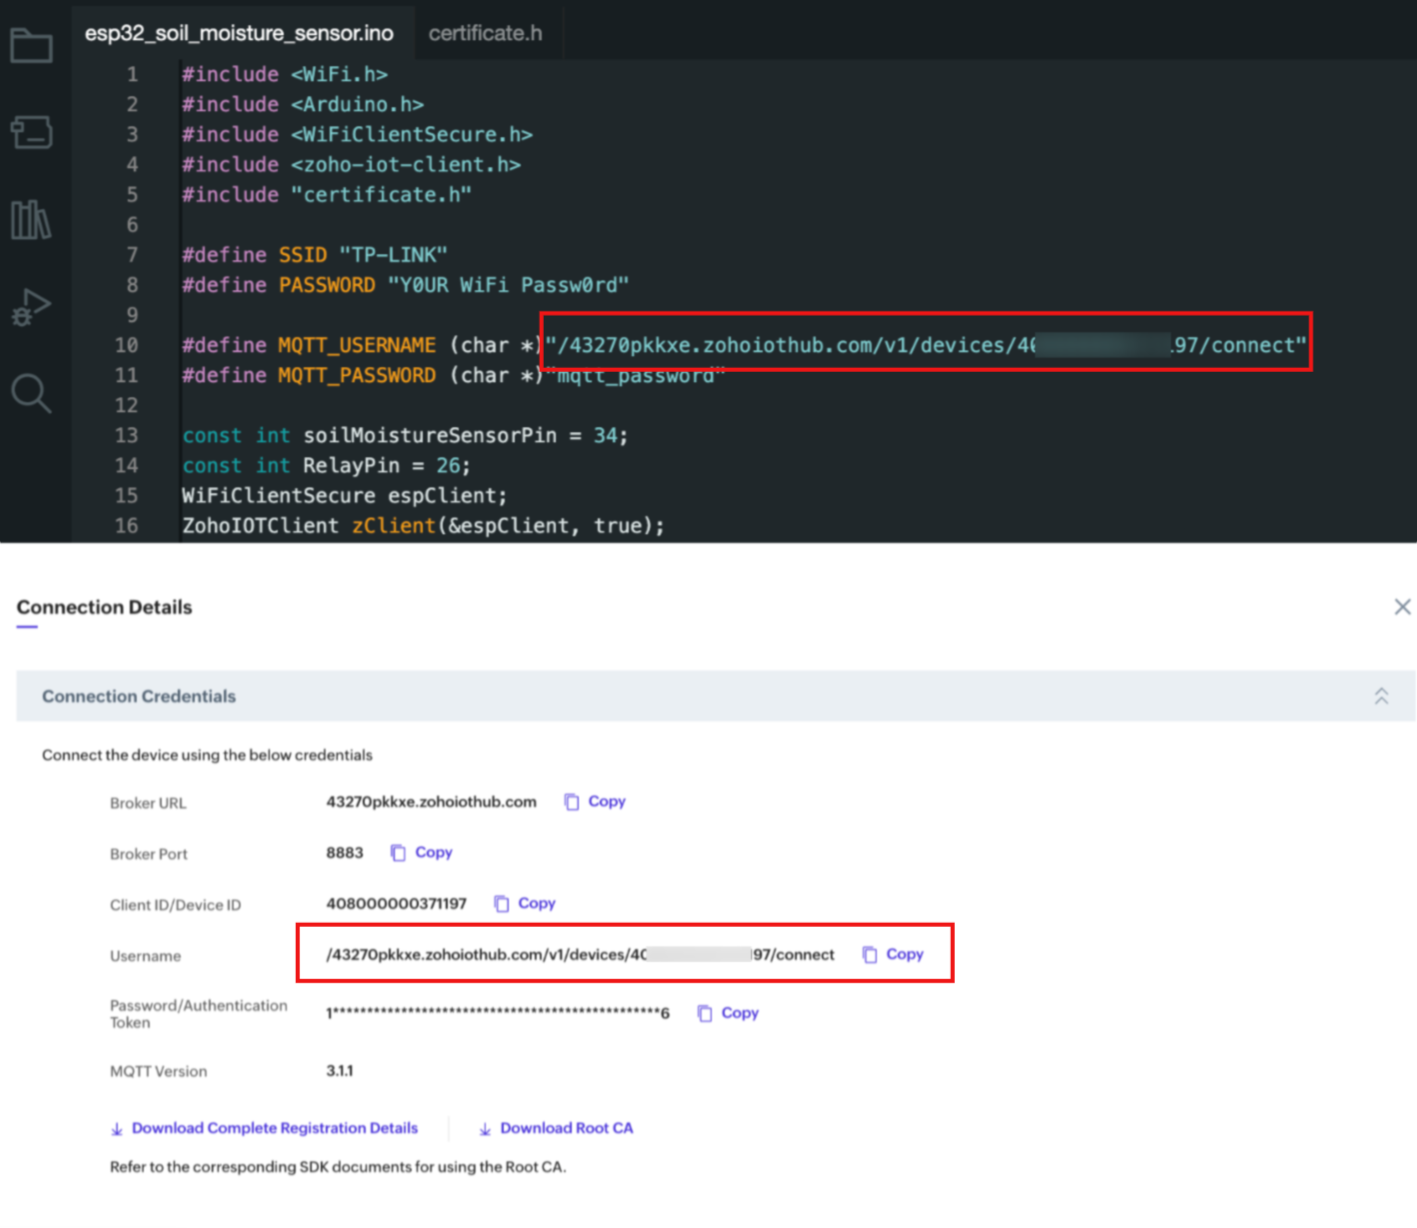Click the #define SSID "TP-LINK" line

tap(314, 255)
